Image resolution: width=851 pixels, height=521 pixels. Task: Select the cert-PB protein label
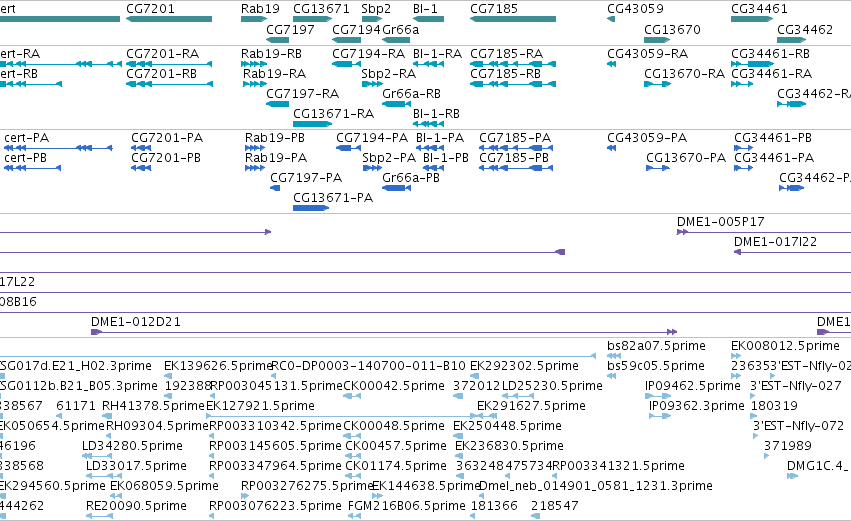[26, 157]
